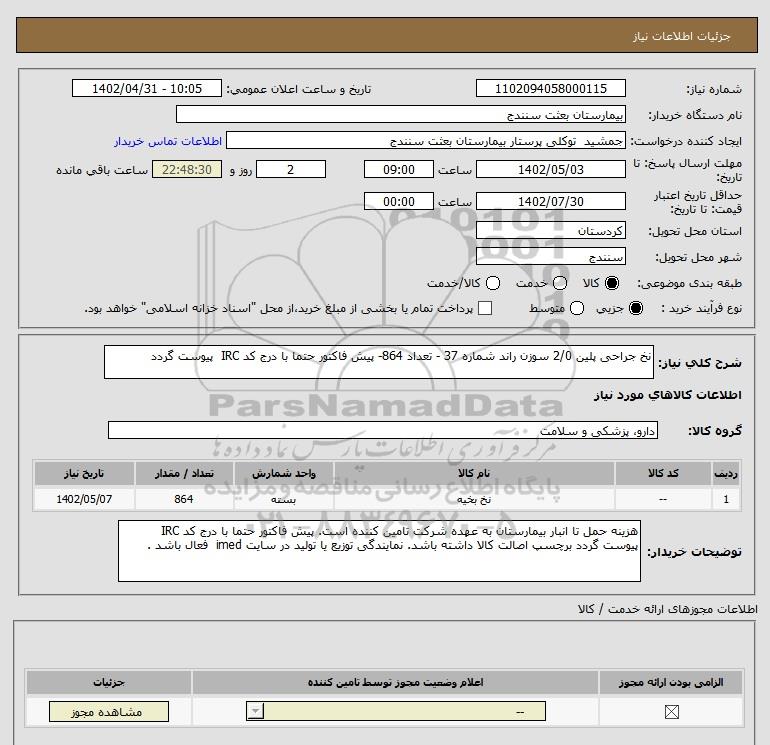Click the unit cell بسته
The height and width of the screenshot is (745, 770).
284,499
